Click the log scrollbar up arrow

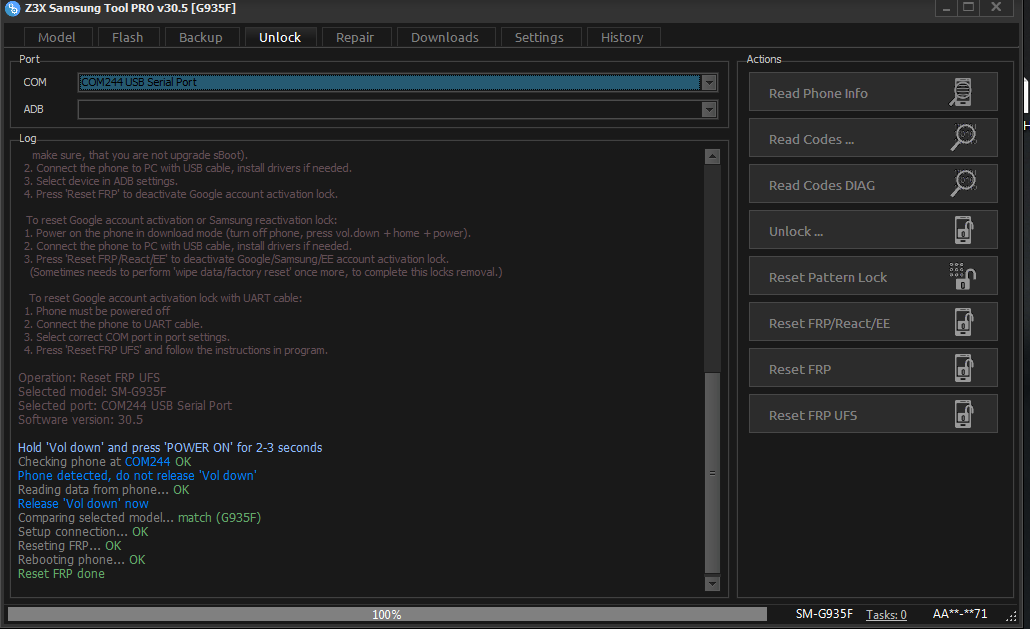tap(712, 156)
